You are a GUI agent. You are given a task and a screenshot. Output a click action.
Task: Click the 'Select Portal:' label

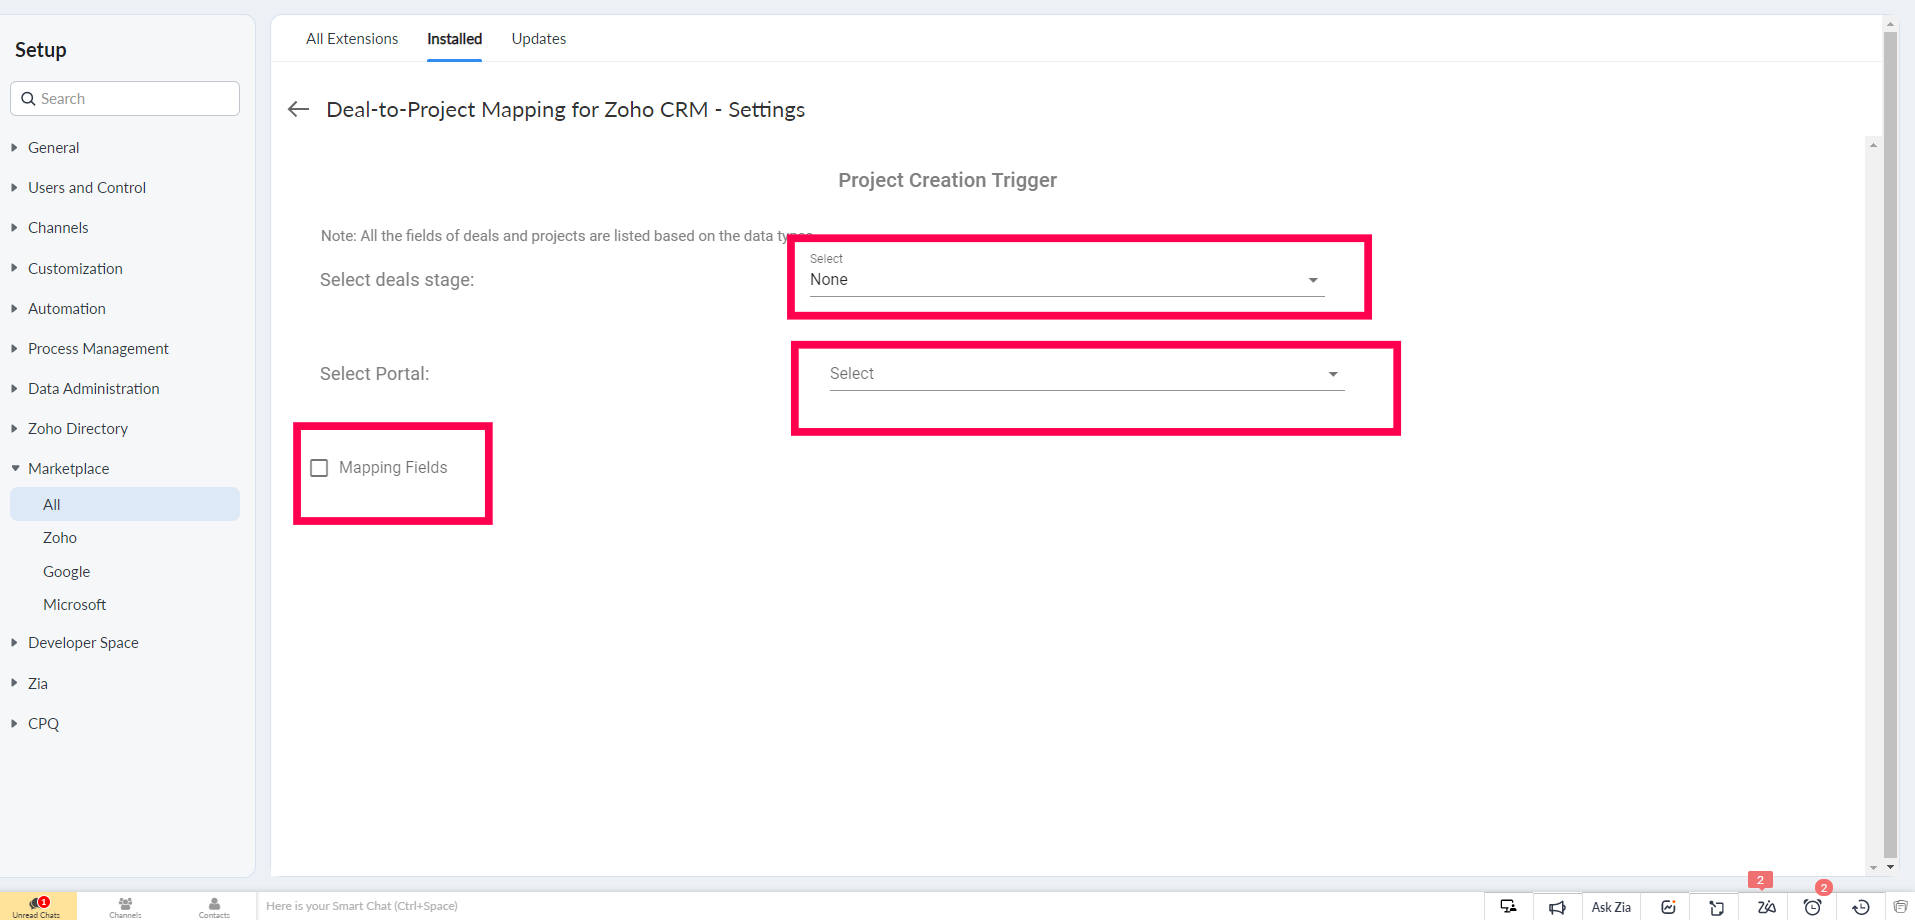click(374, 374)
